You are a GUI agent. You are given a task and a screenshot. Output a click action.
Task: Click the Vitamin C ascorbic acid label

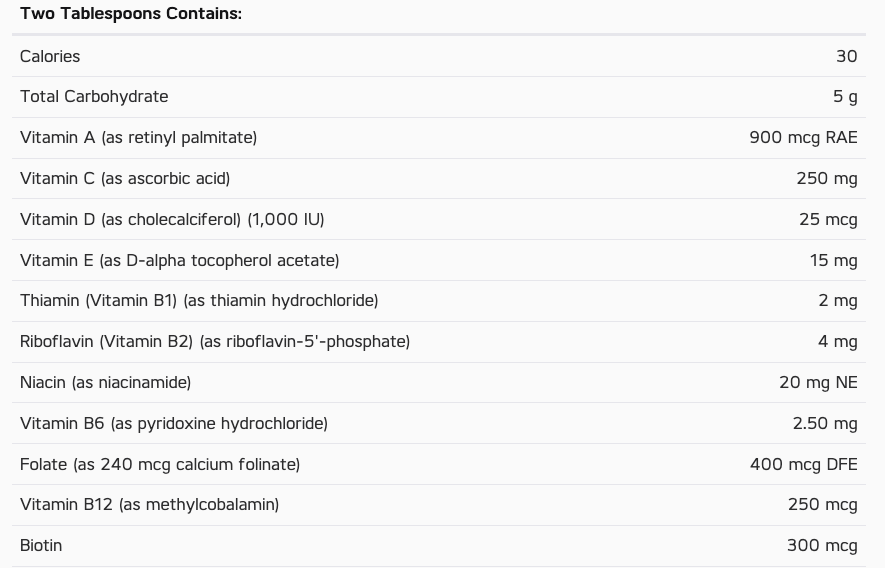(125, 179)
